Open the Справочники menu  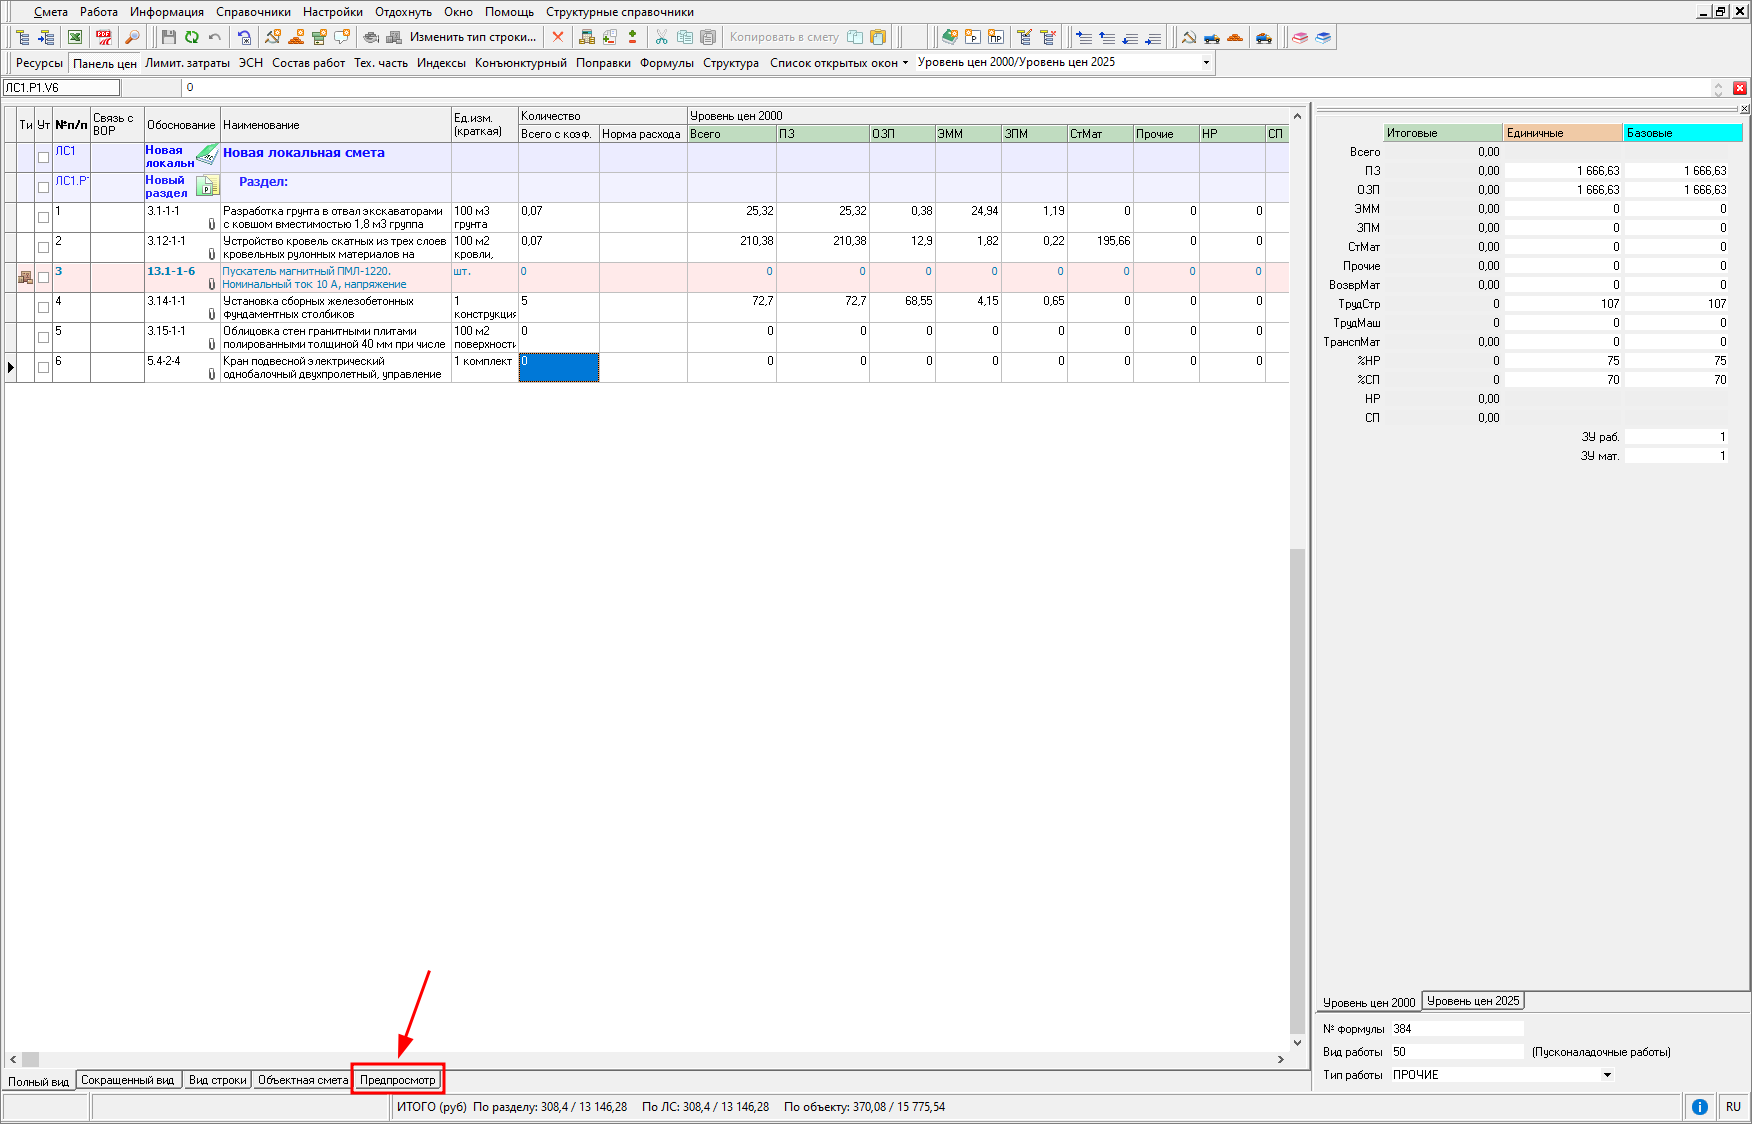pyautogui.click(x=253, y=12)
